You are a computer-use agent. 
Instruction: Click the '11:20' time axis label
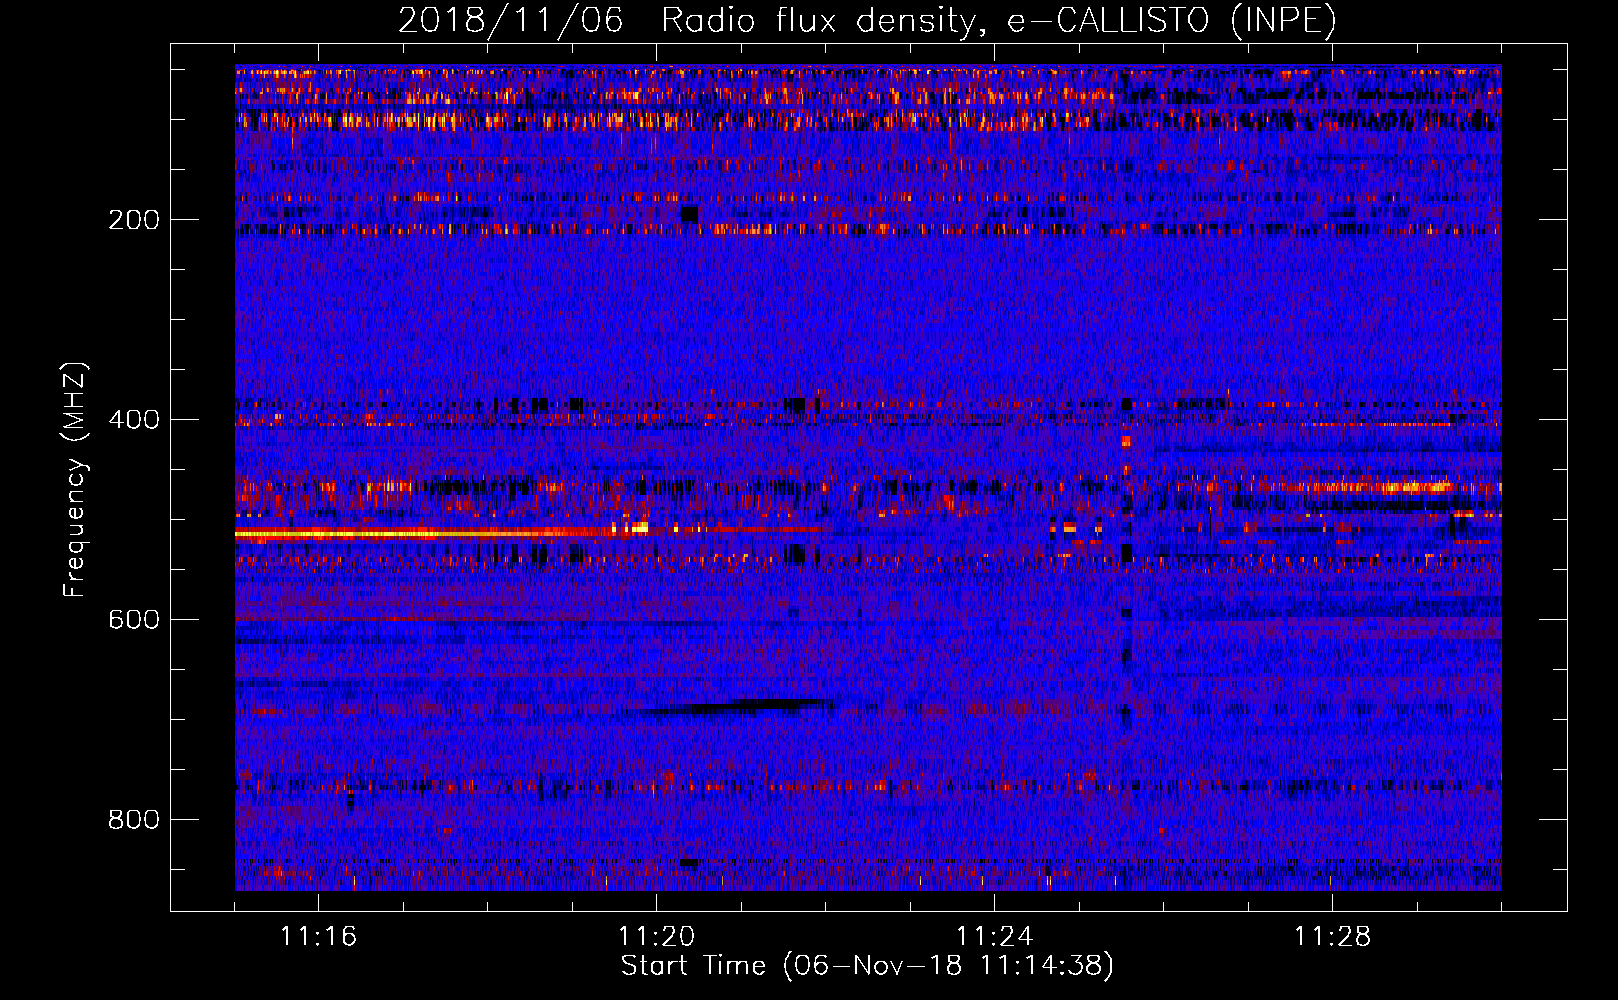point(656,937)
